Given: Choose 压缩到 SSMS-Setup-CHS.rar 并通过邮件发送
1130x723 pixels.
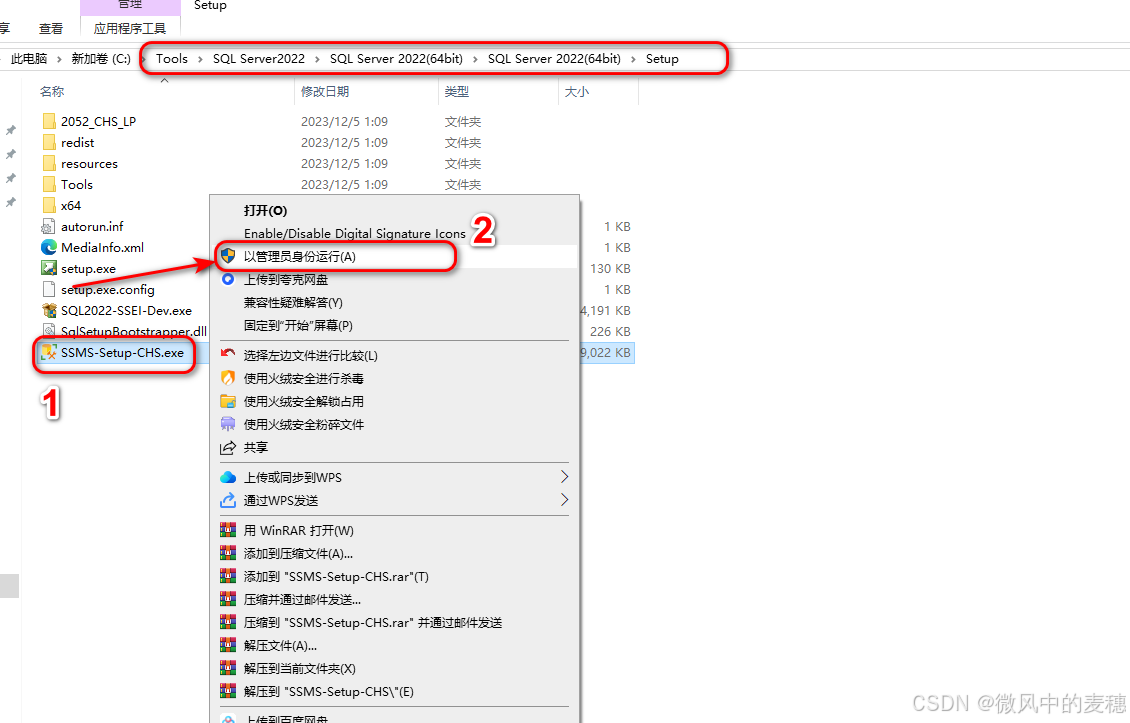Looking at the screenshot, I should coord(373,622).
